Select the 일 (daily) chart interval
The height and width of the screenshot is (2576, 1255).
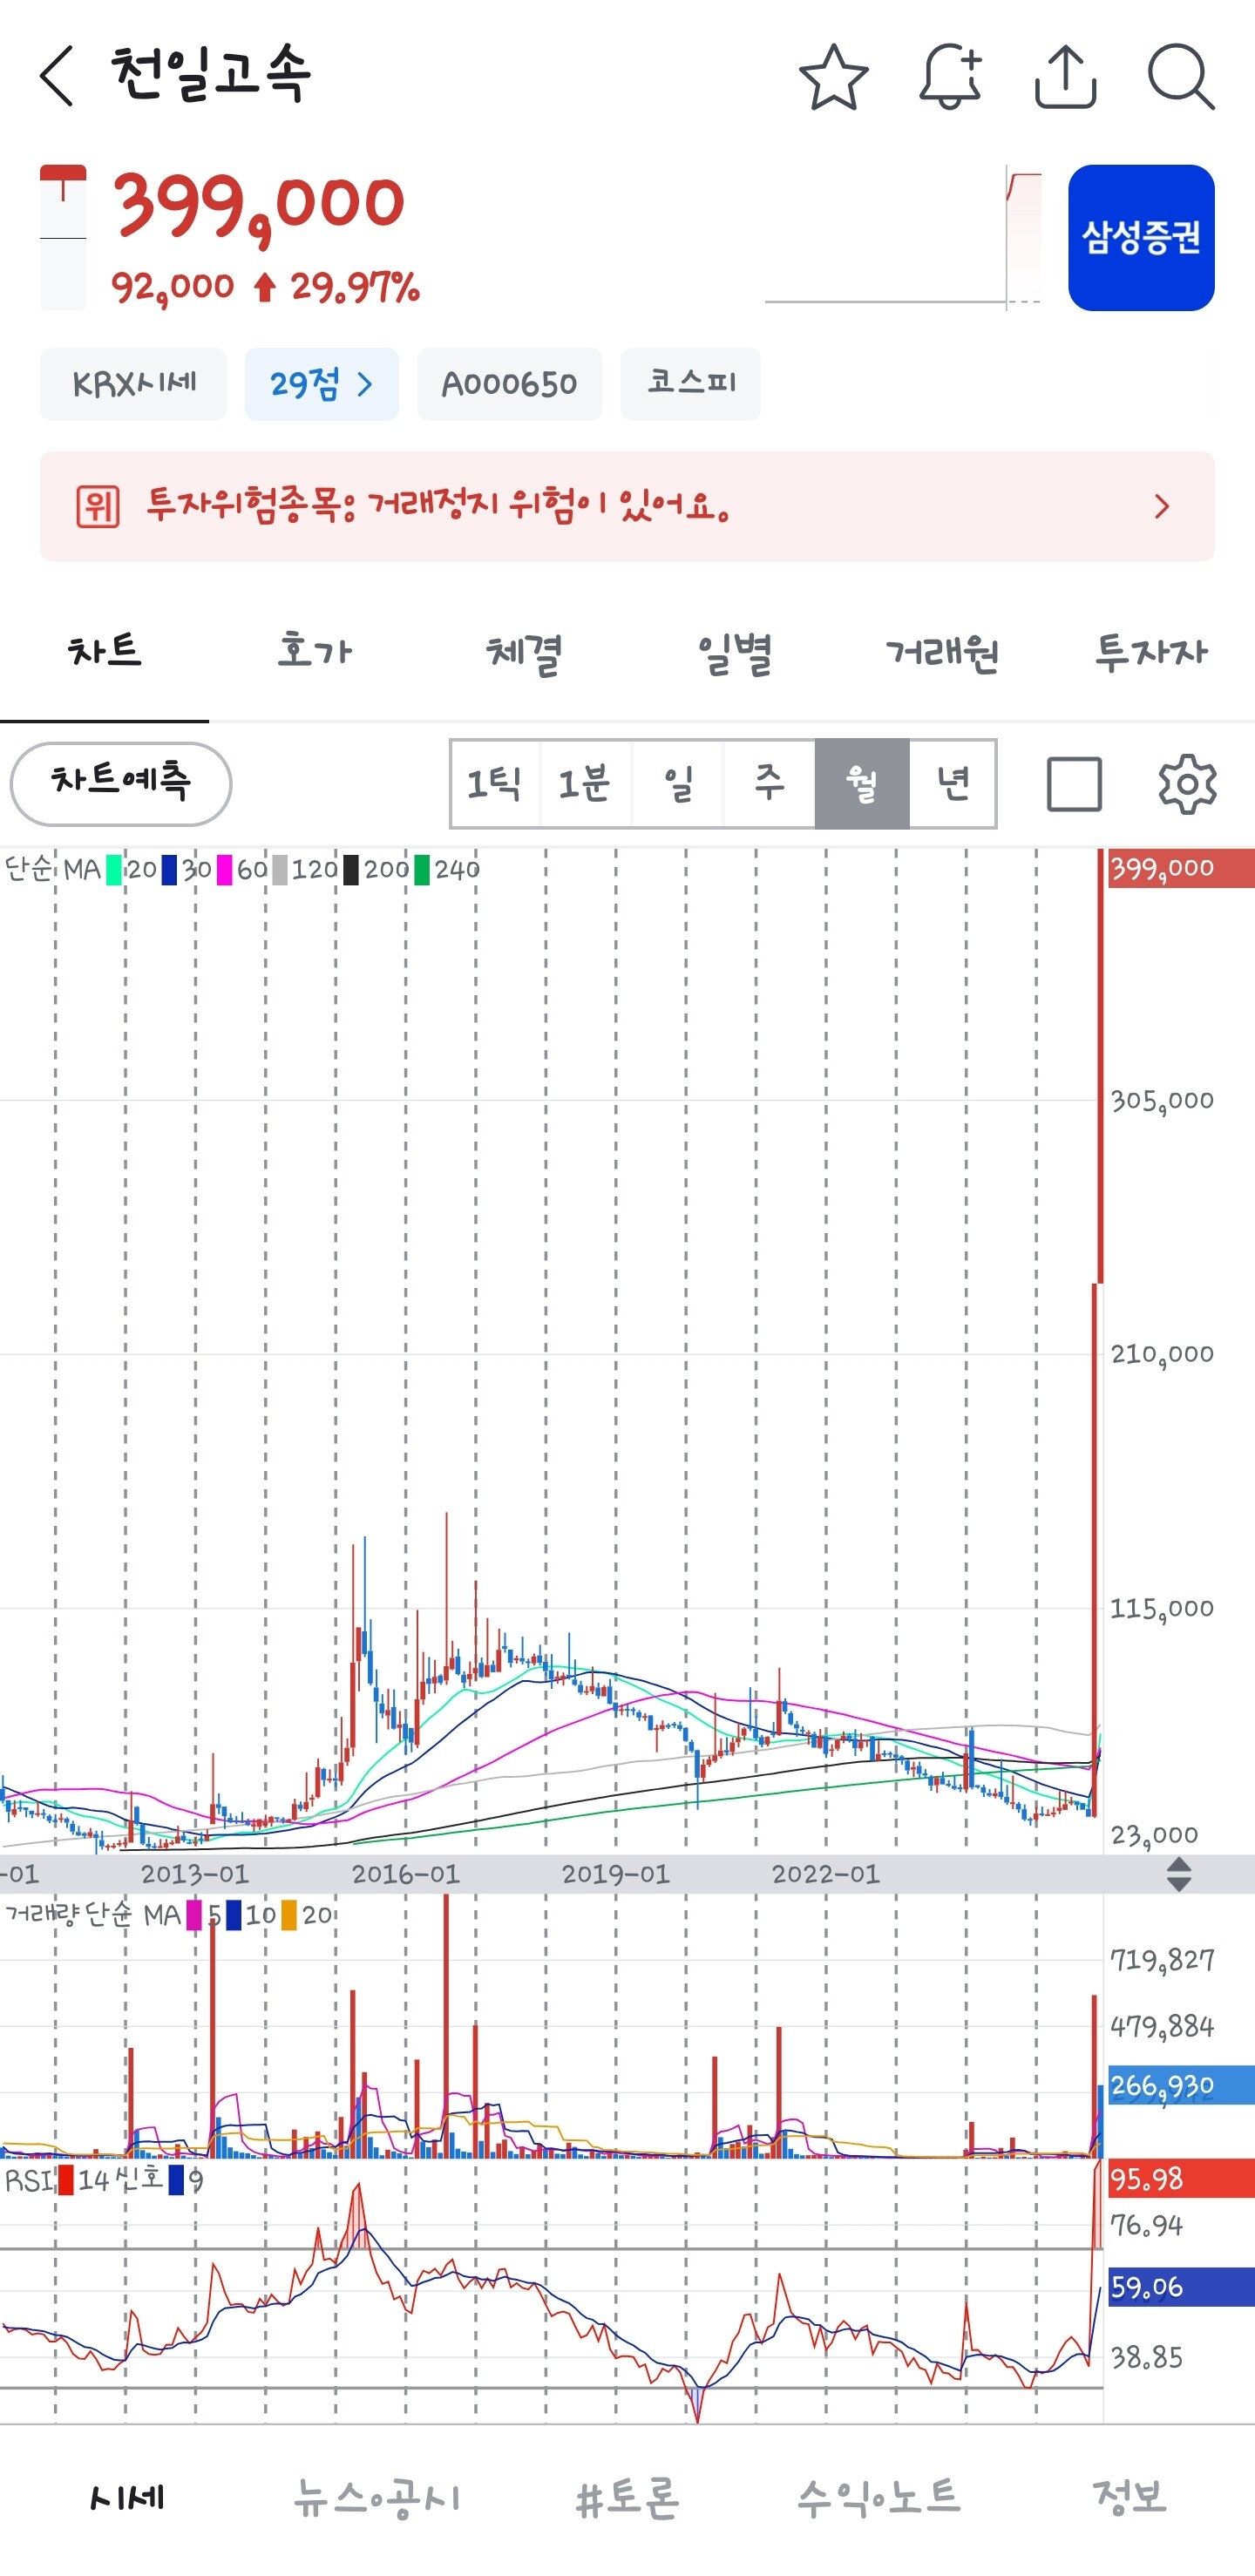(x=678, y=784)
